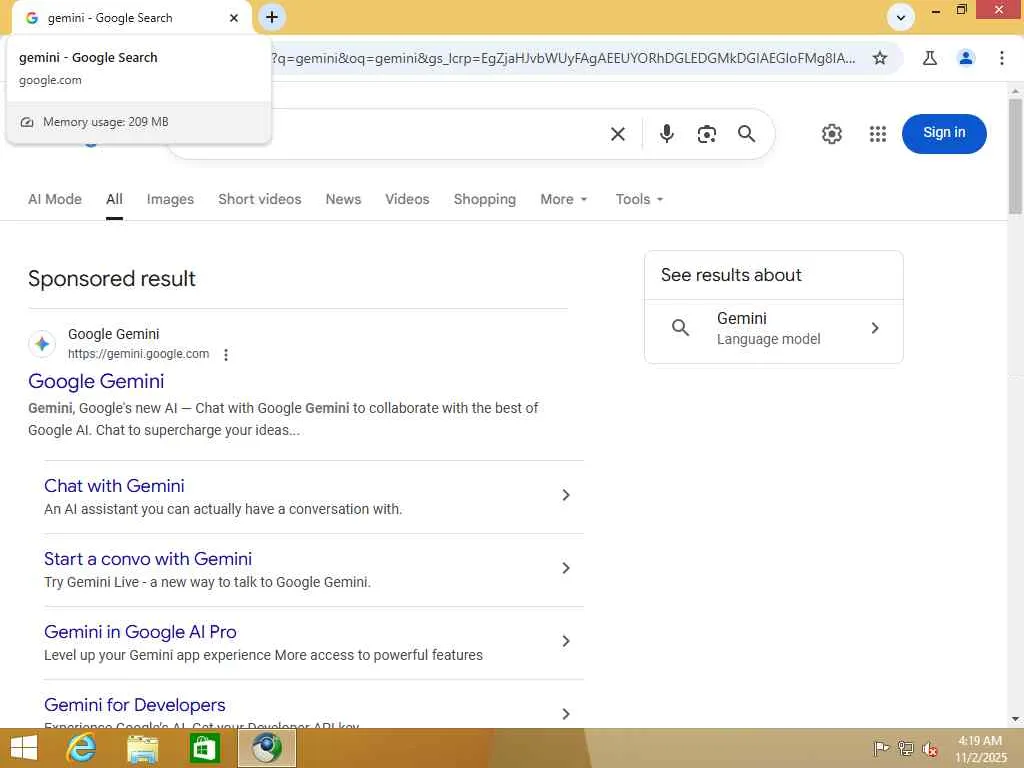Click magnifier icon in See results about
This screenshot has height=768, width=1024.
(680, 328)
